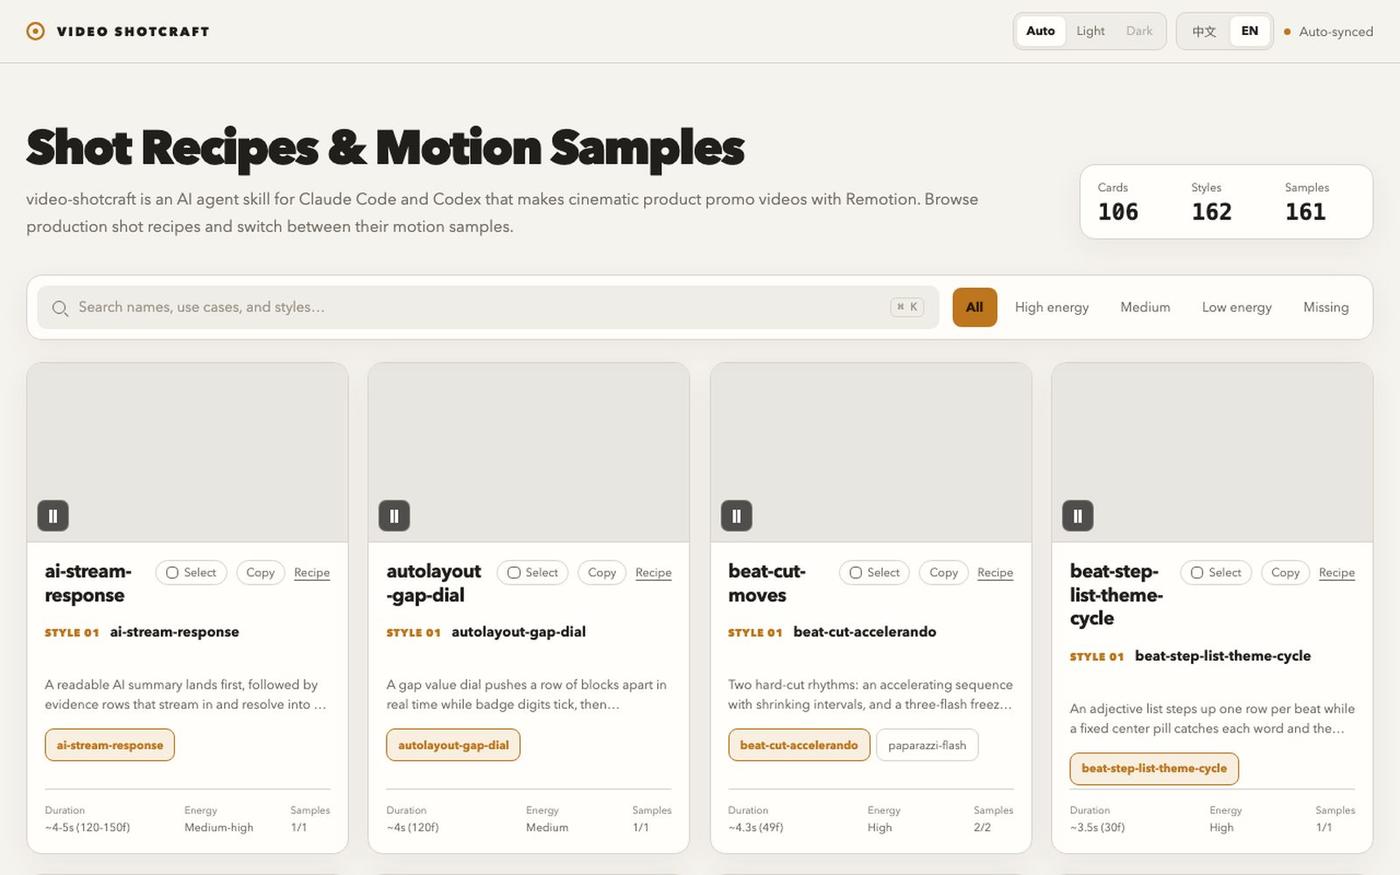Click the Video Shotcraft logo icon
Screen dimensions: 1400x875
click(35, 31)
